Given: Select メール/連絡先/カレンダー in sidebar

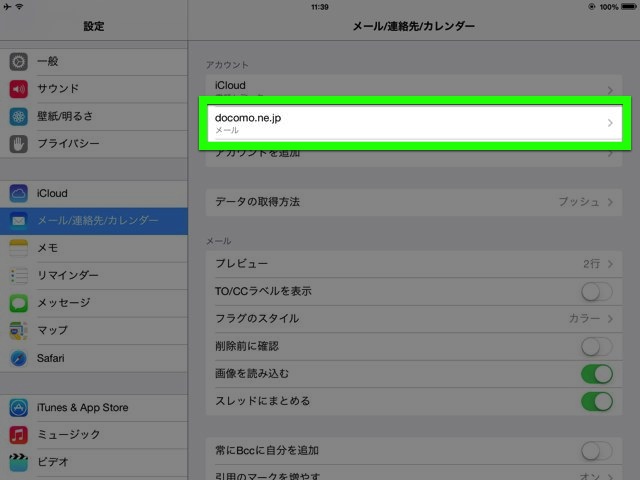Looking at the screenshot, I should (x=94, y=221).
